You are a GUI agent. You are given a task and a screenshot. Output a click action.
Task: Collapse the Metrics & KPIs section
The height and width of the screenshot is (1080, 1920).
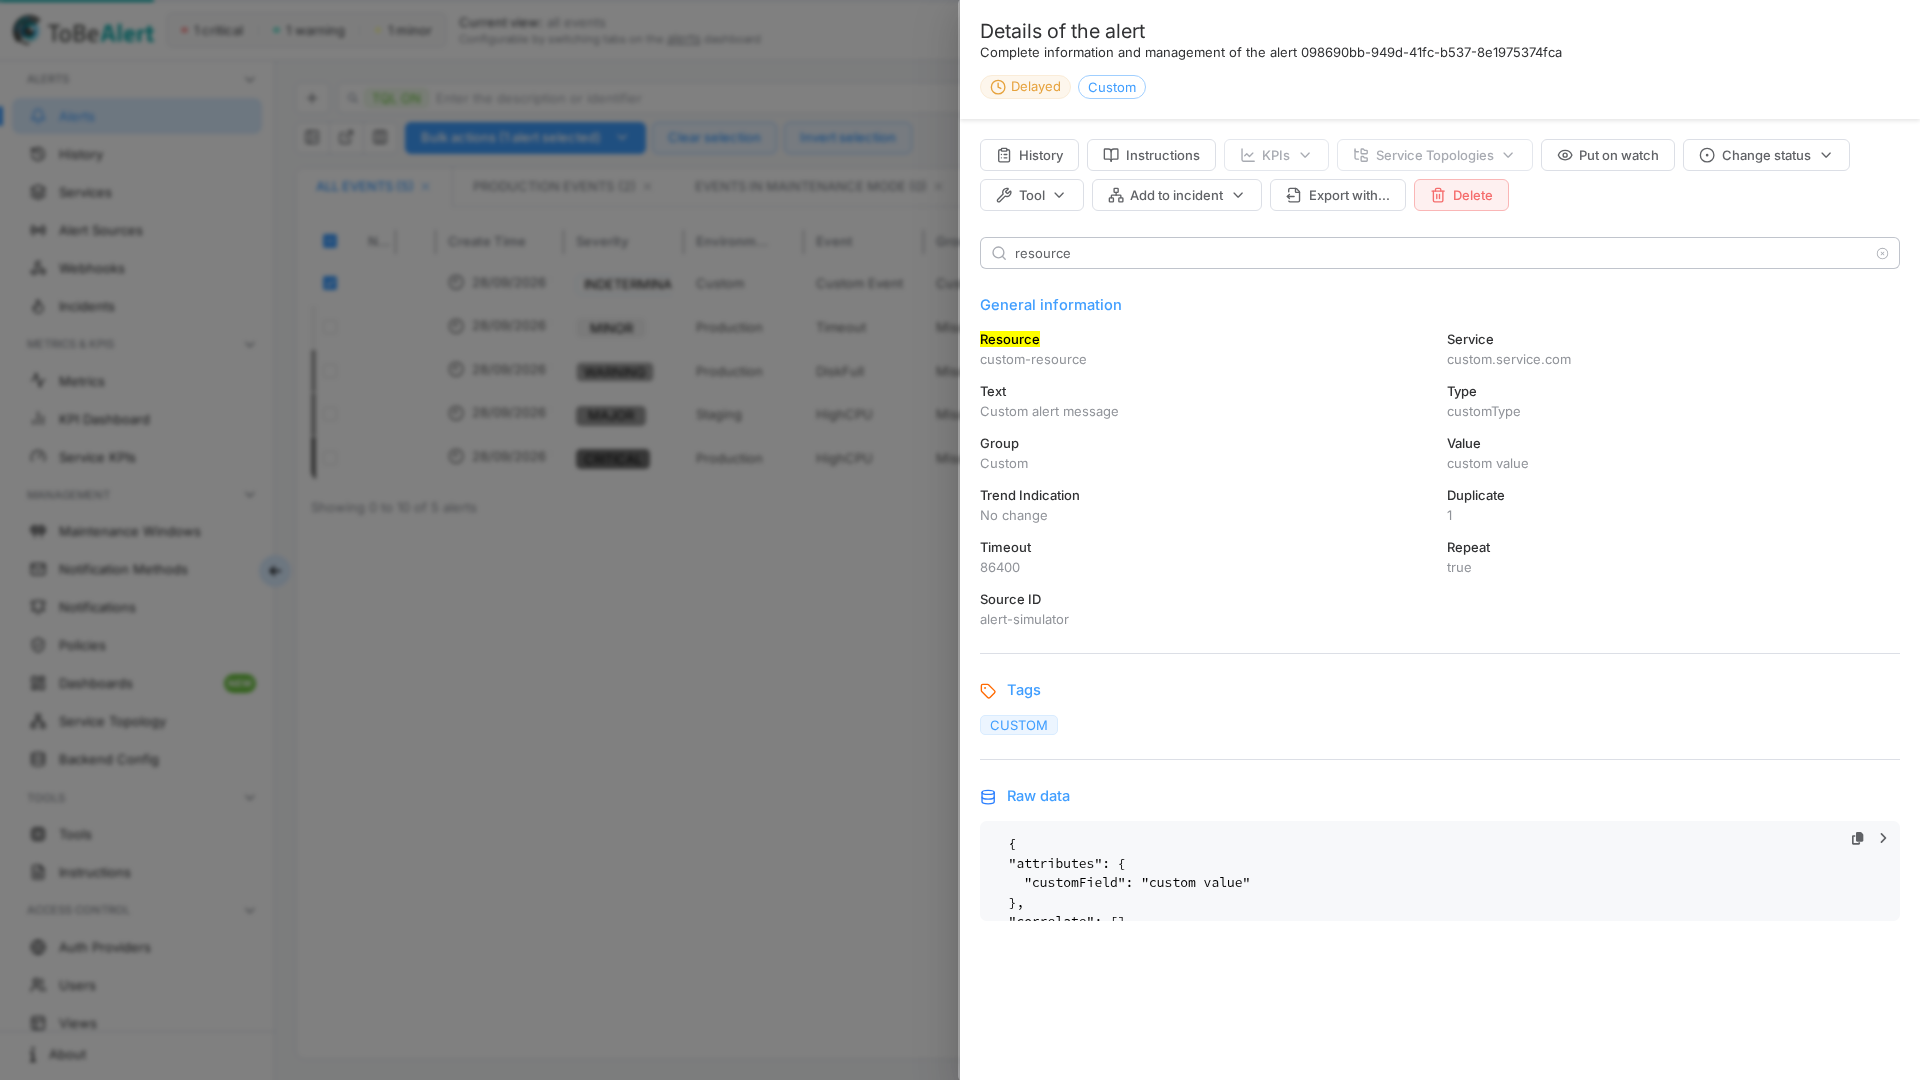point(250,344)
